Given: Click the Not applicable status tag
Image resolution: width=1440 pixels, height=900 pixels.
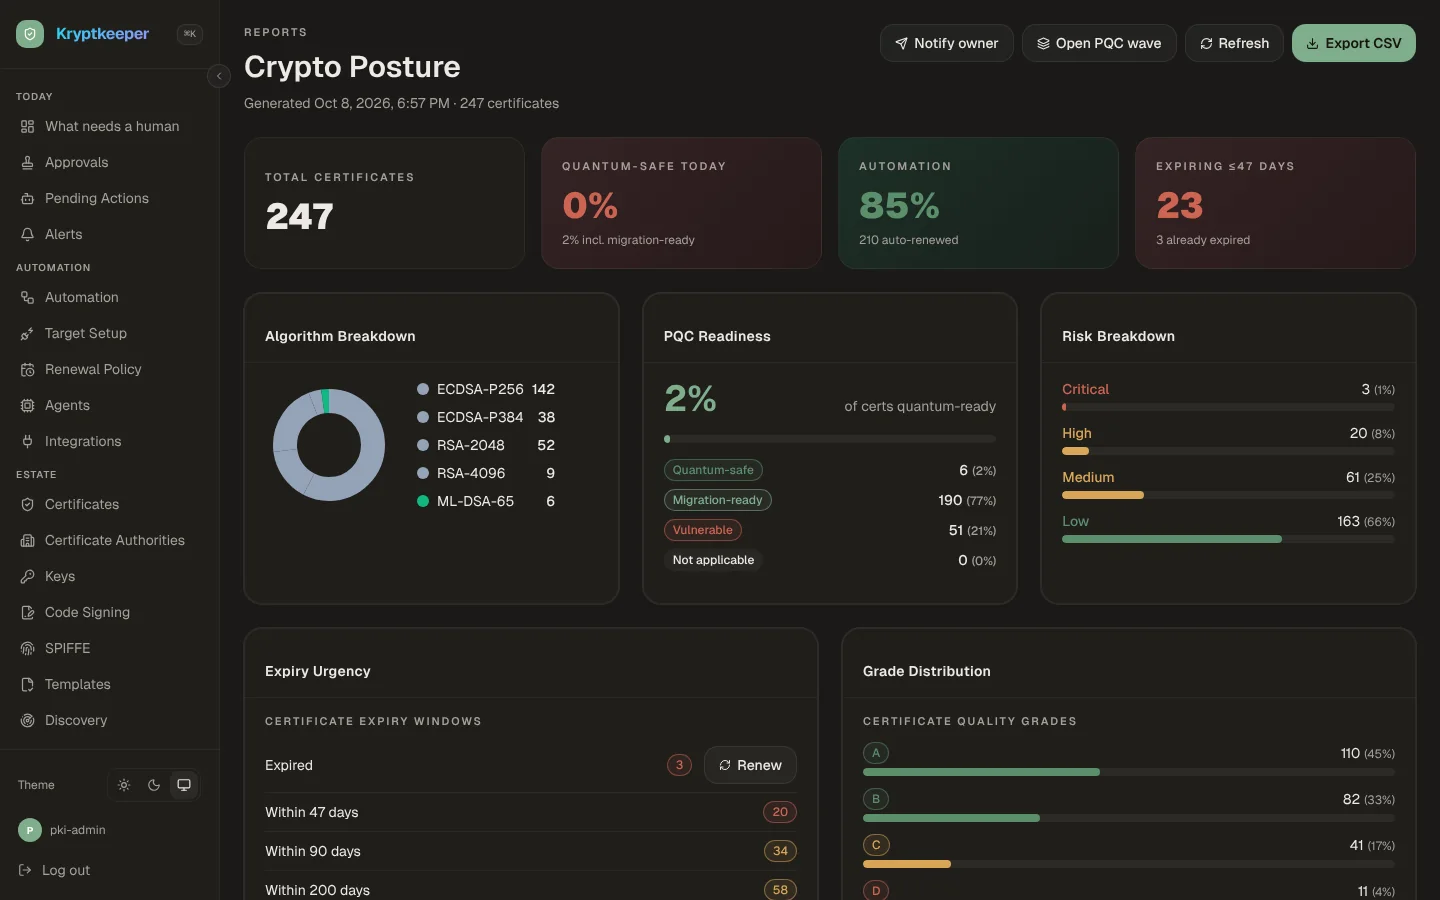Looking at the screenshot, I should (x=713, y=560).
